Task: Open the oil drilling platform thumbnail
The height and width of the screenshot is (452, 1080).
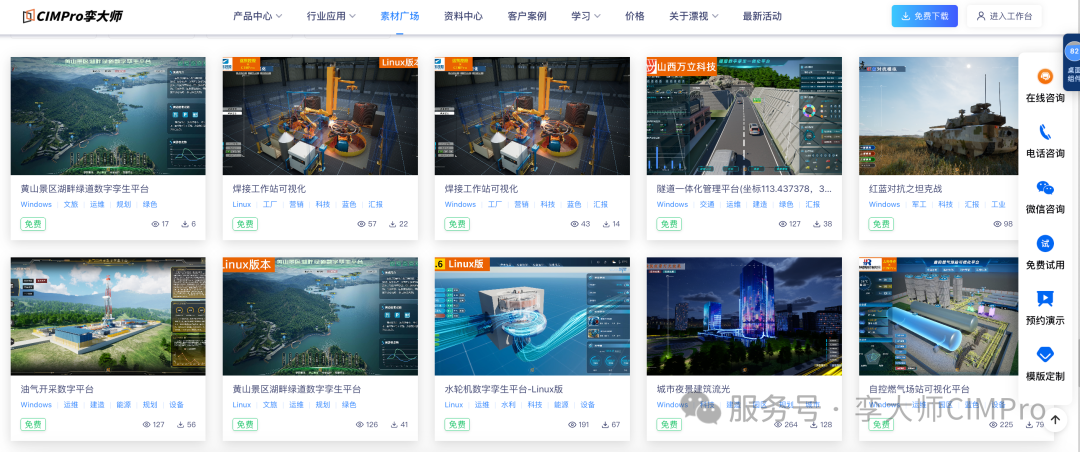Action: (x=108, y=316)
